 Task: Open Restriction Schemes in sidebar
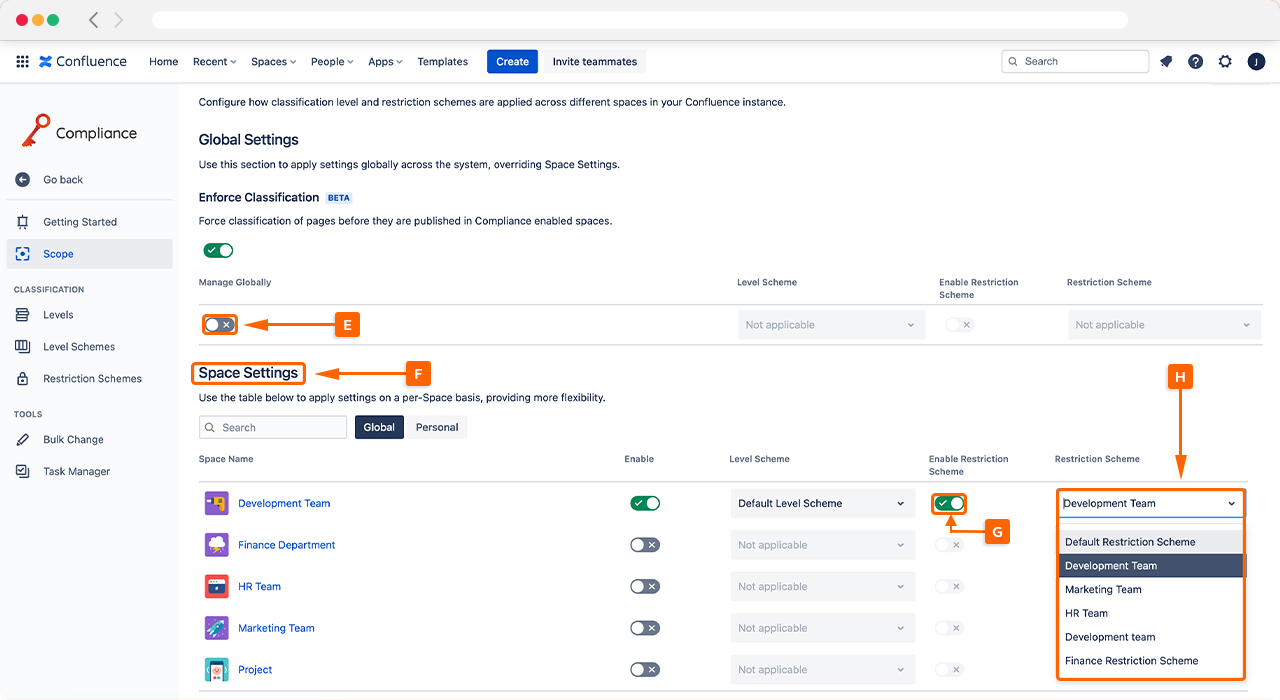point(92,379)
